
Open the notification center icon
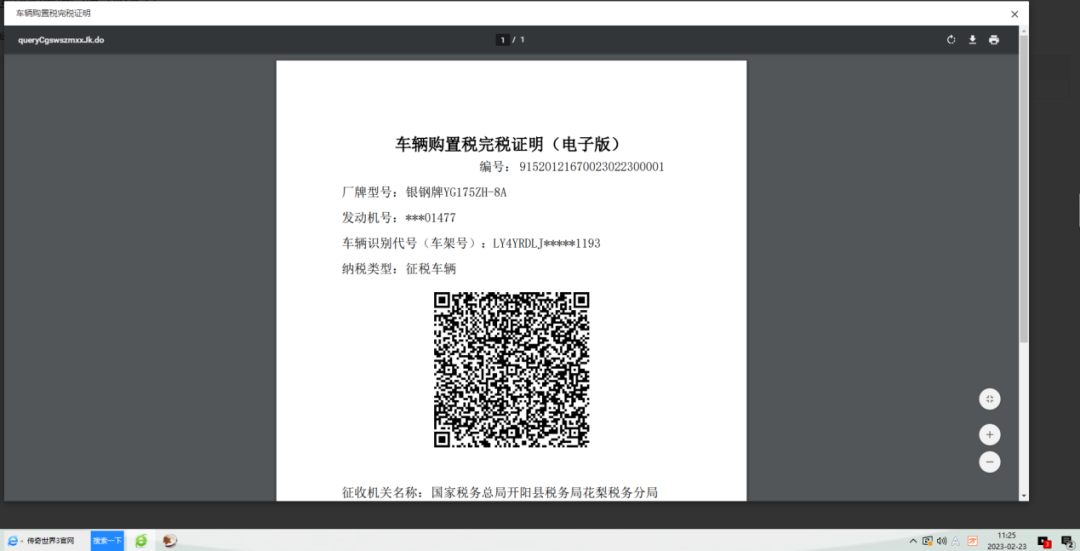click(1067, 541)
